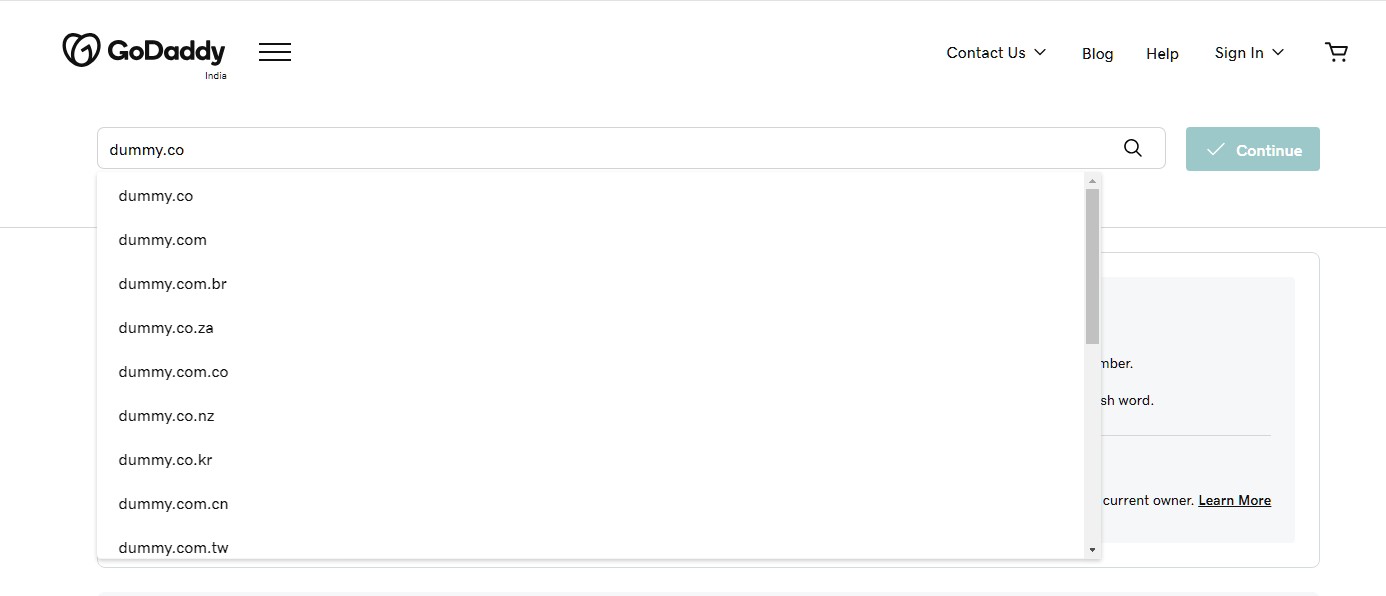Screen dimensions: 1386x596
Task: Open the Help page
Action: tap(1162, 54)
